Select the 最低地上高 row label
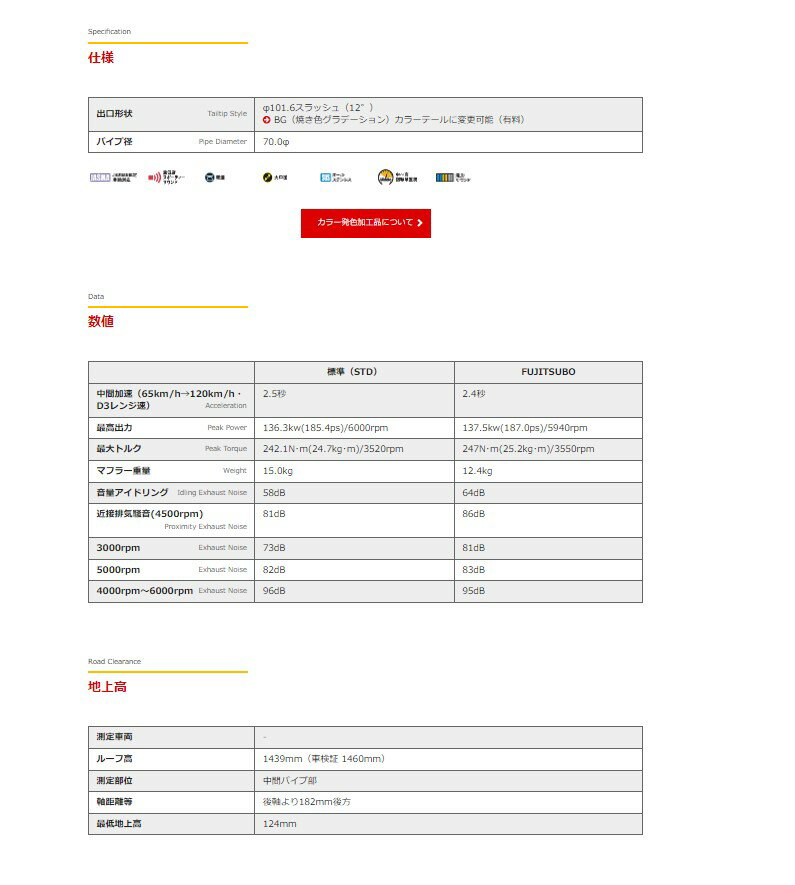The image size is (795, 885). pos(119,824)
